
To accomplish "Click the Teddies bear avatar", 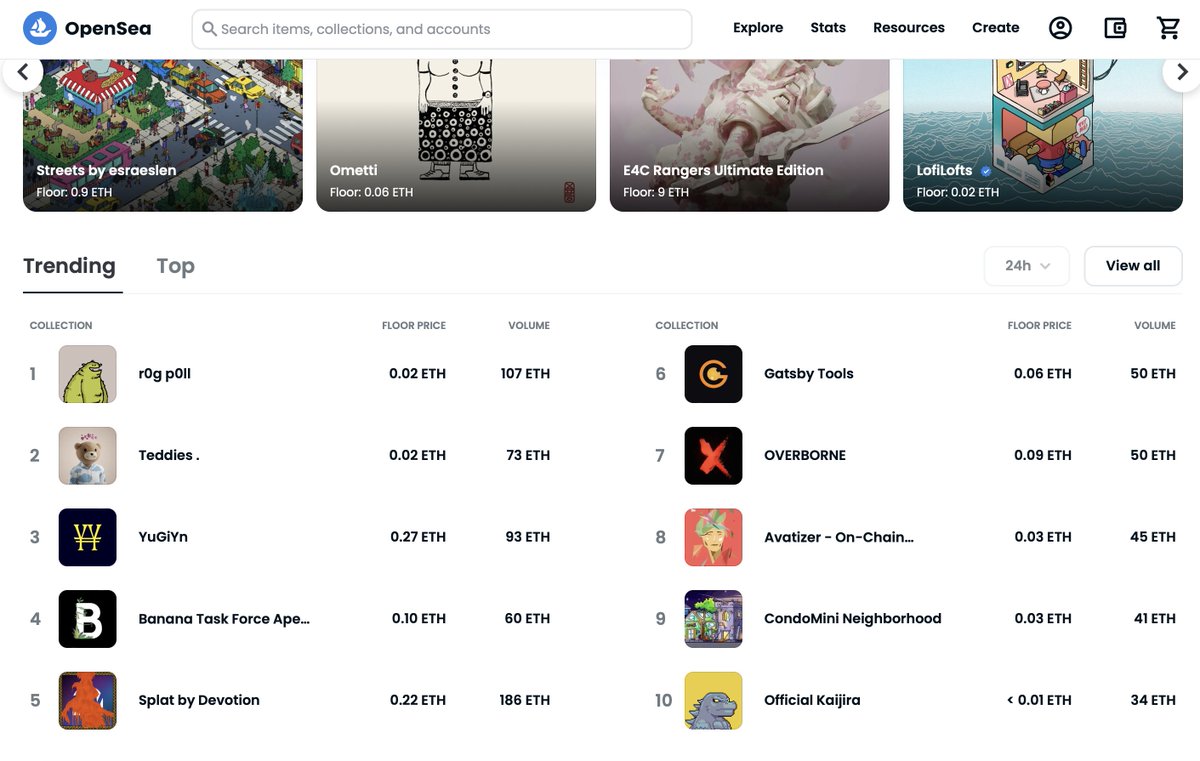I will pyautogui.click(x=88, y=456).
